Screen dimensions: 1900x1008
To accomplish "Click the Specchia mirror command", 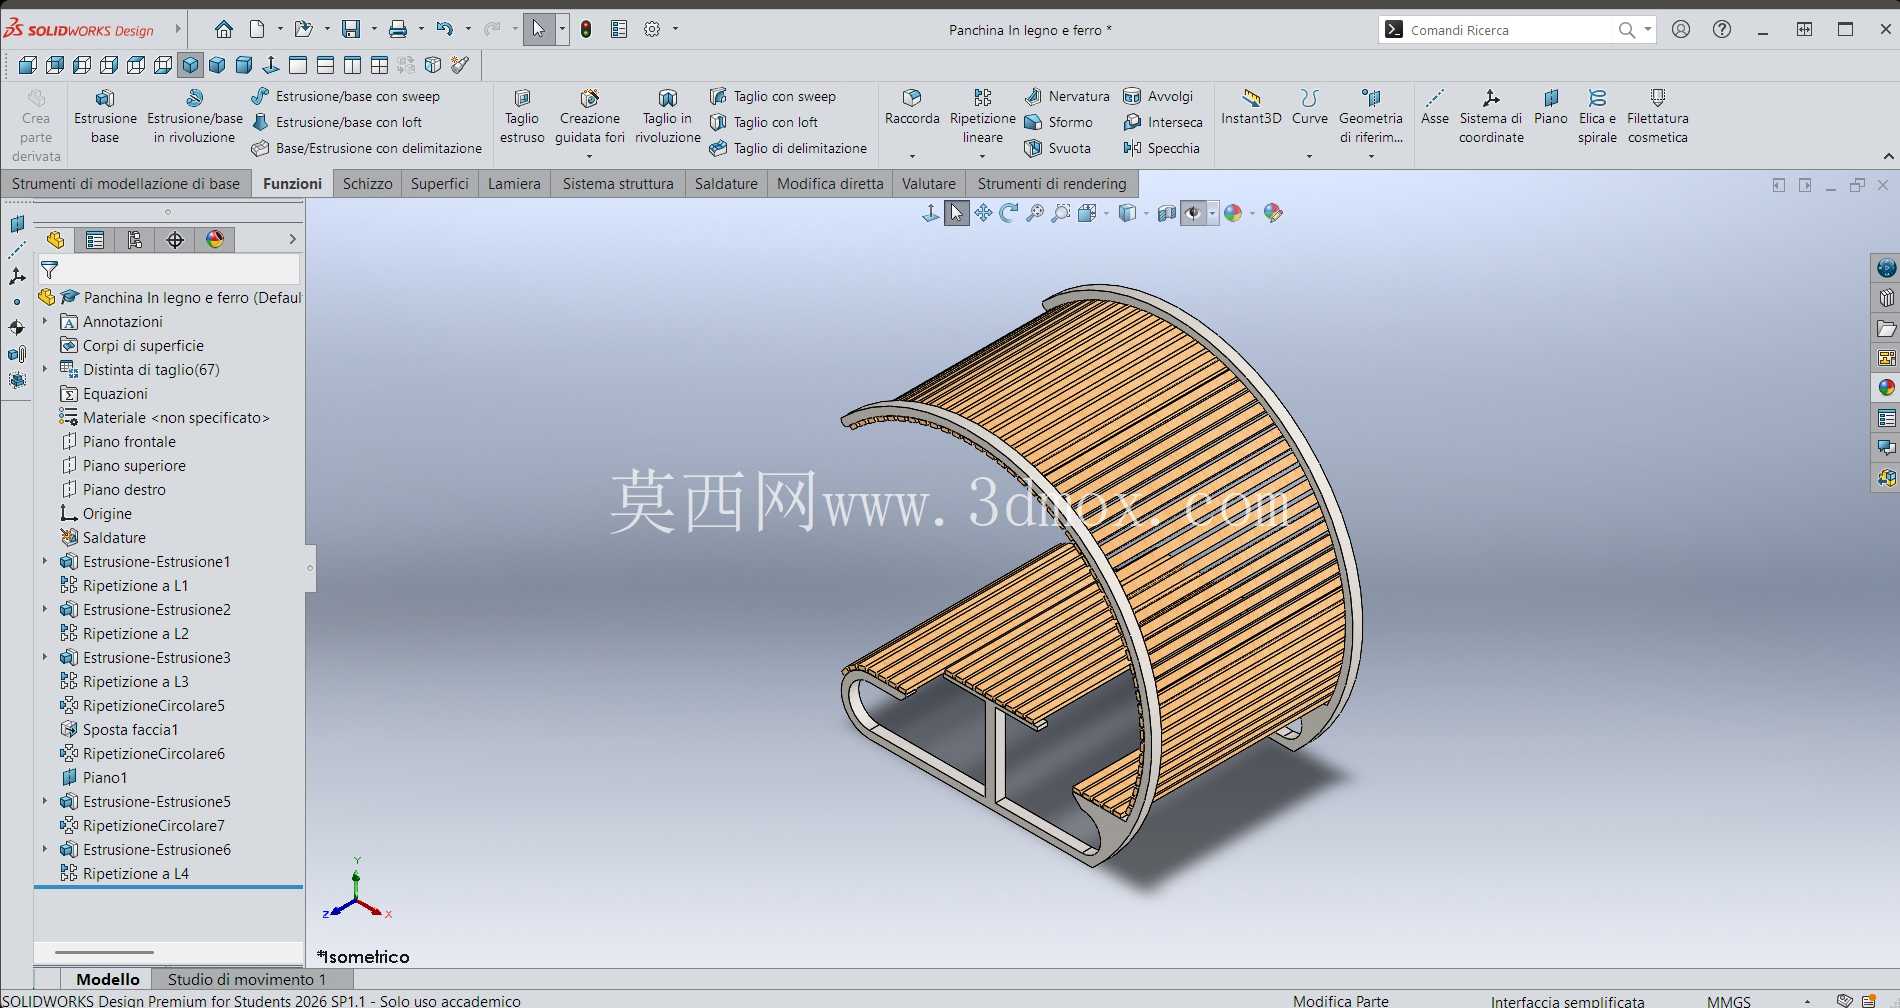I will point(1161,148).
